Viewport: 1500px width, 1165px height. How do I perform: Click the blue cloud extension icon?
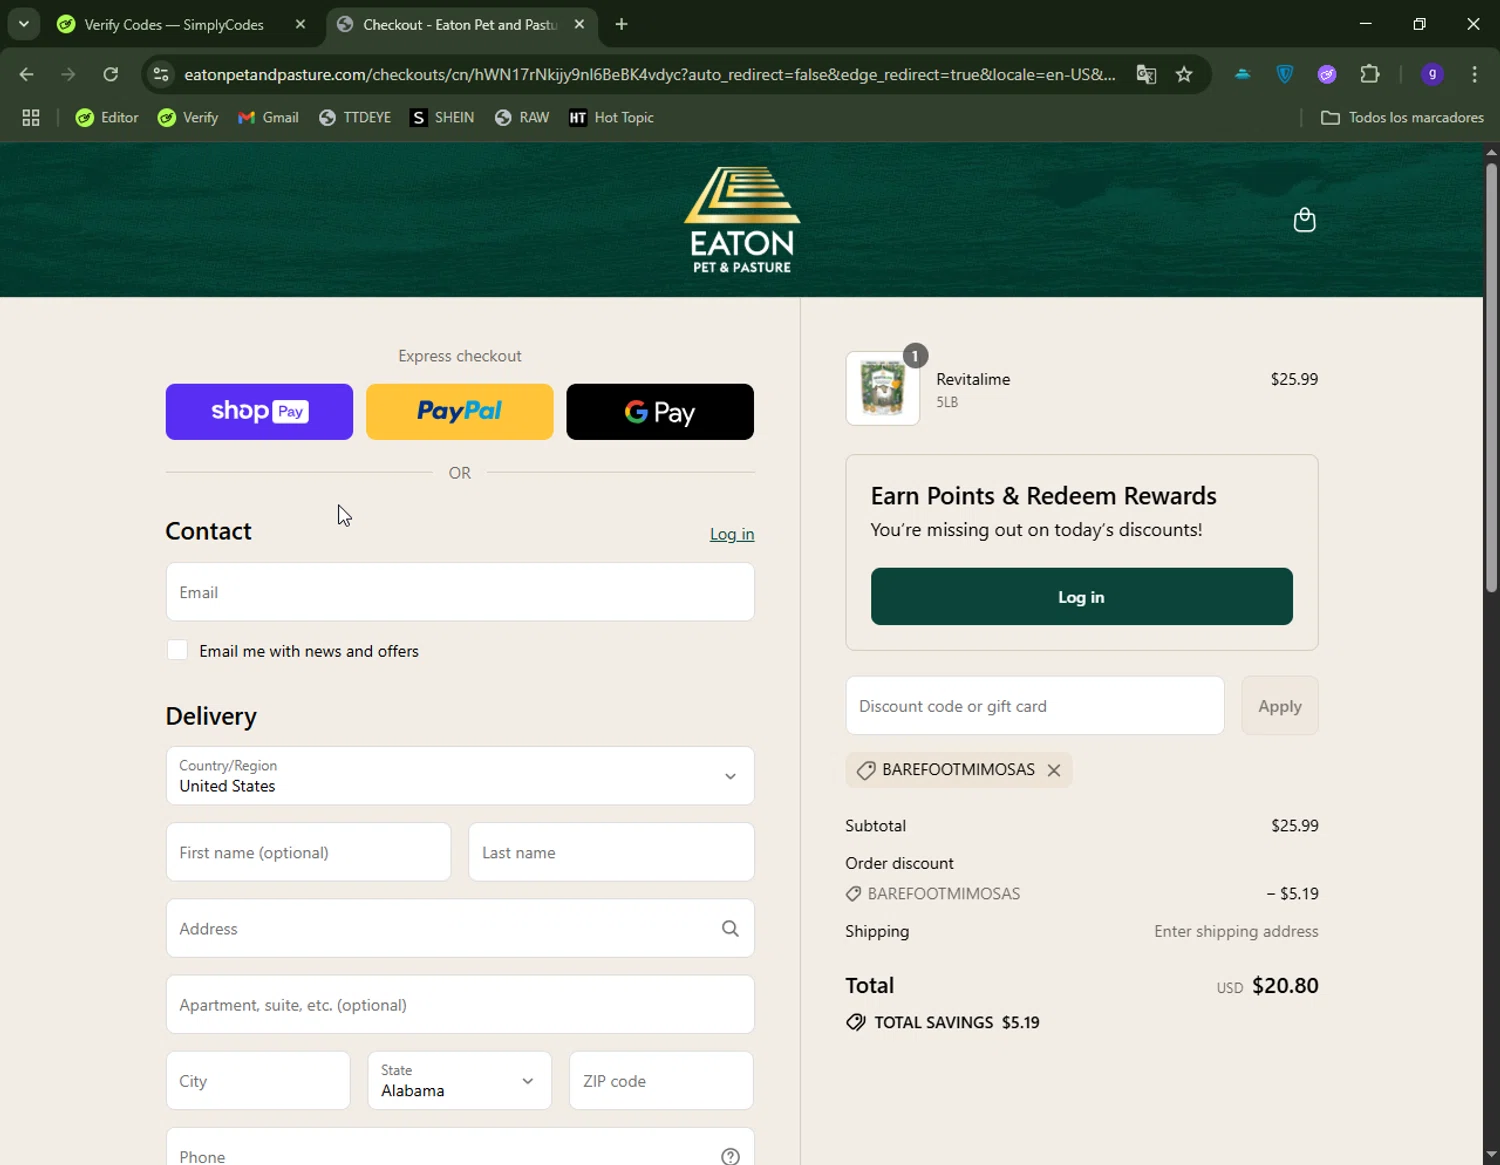pos(1242,74)
